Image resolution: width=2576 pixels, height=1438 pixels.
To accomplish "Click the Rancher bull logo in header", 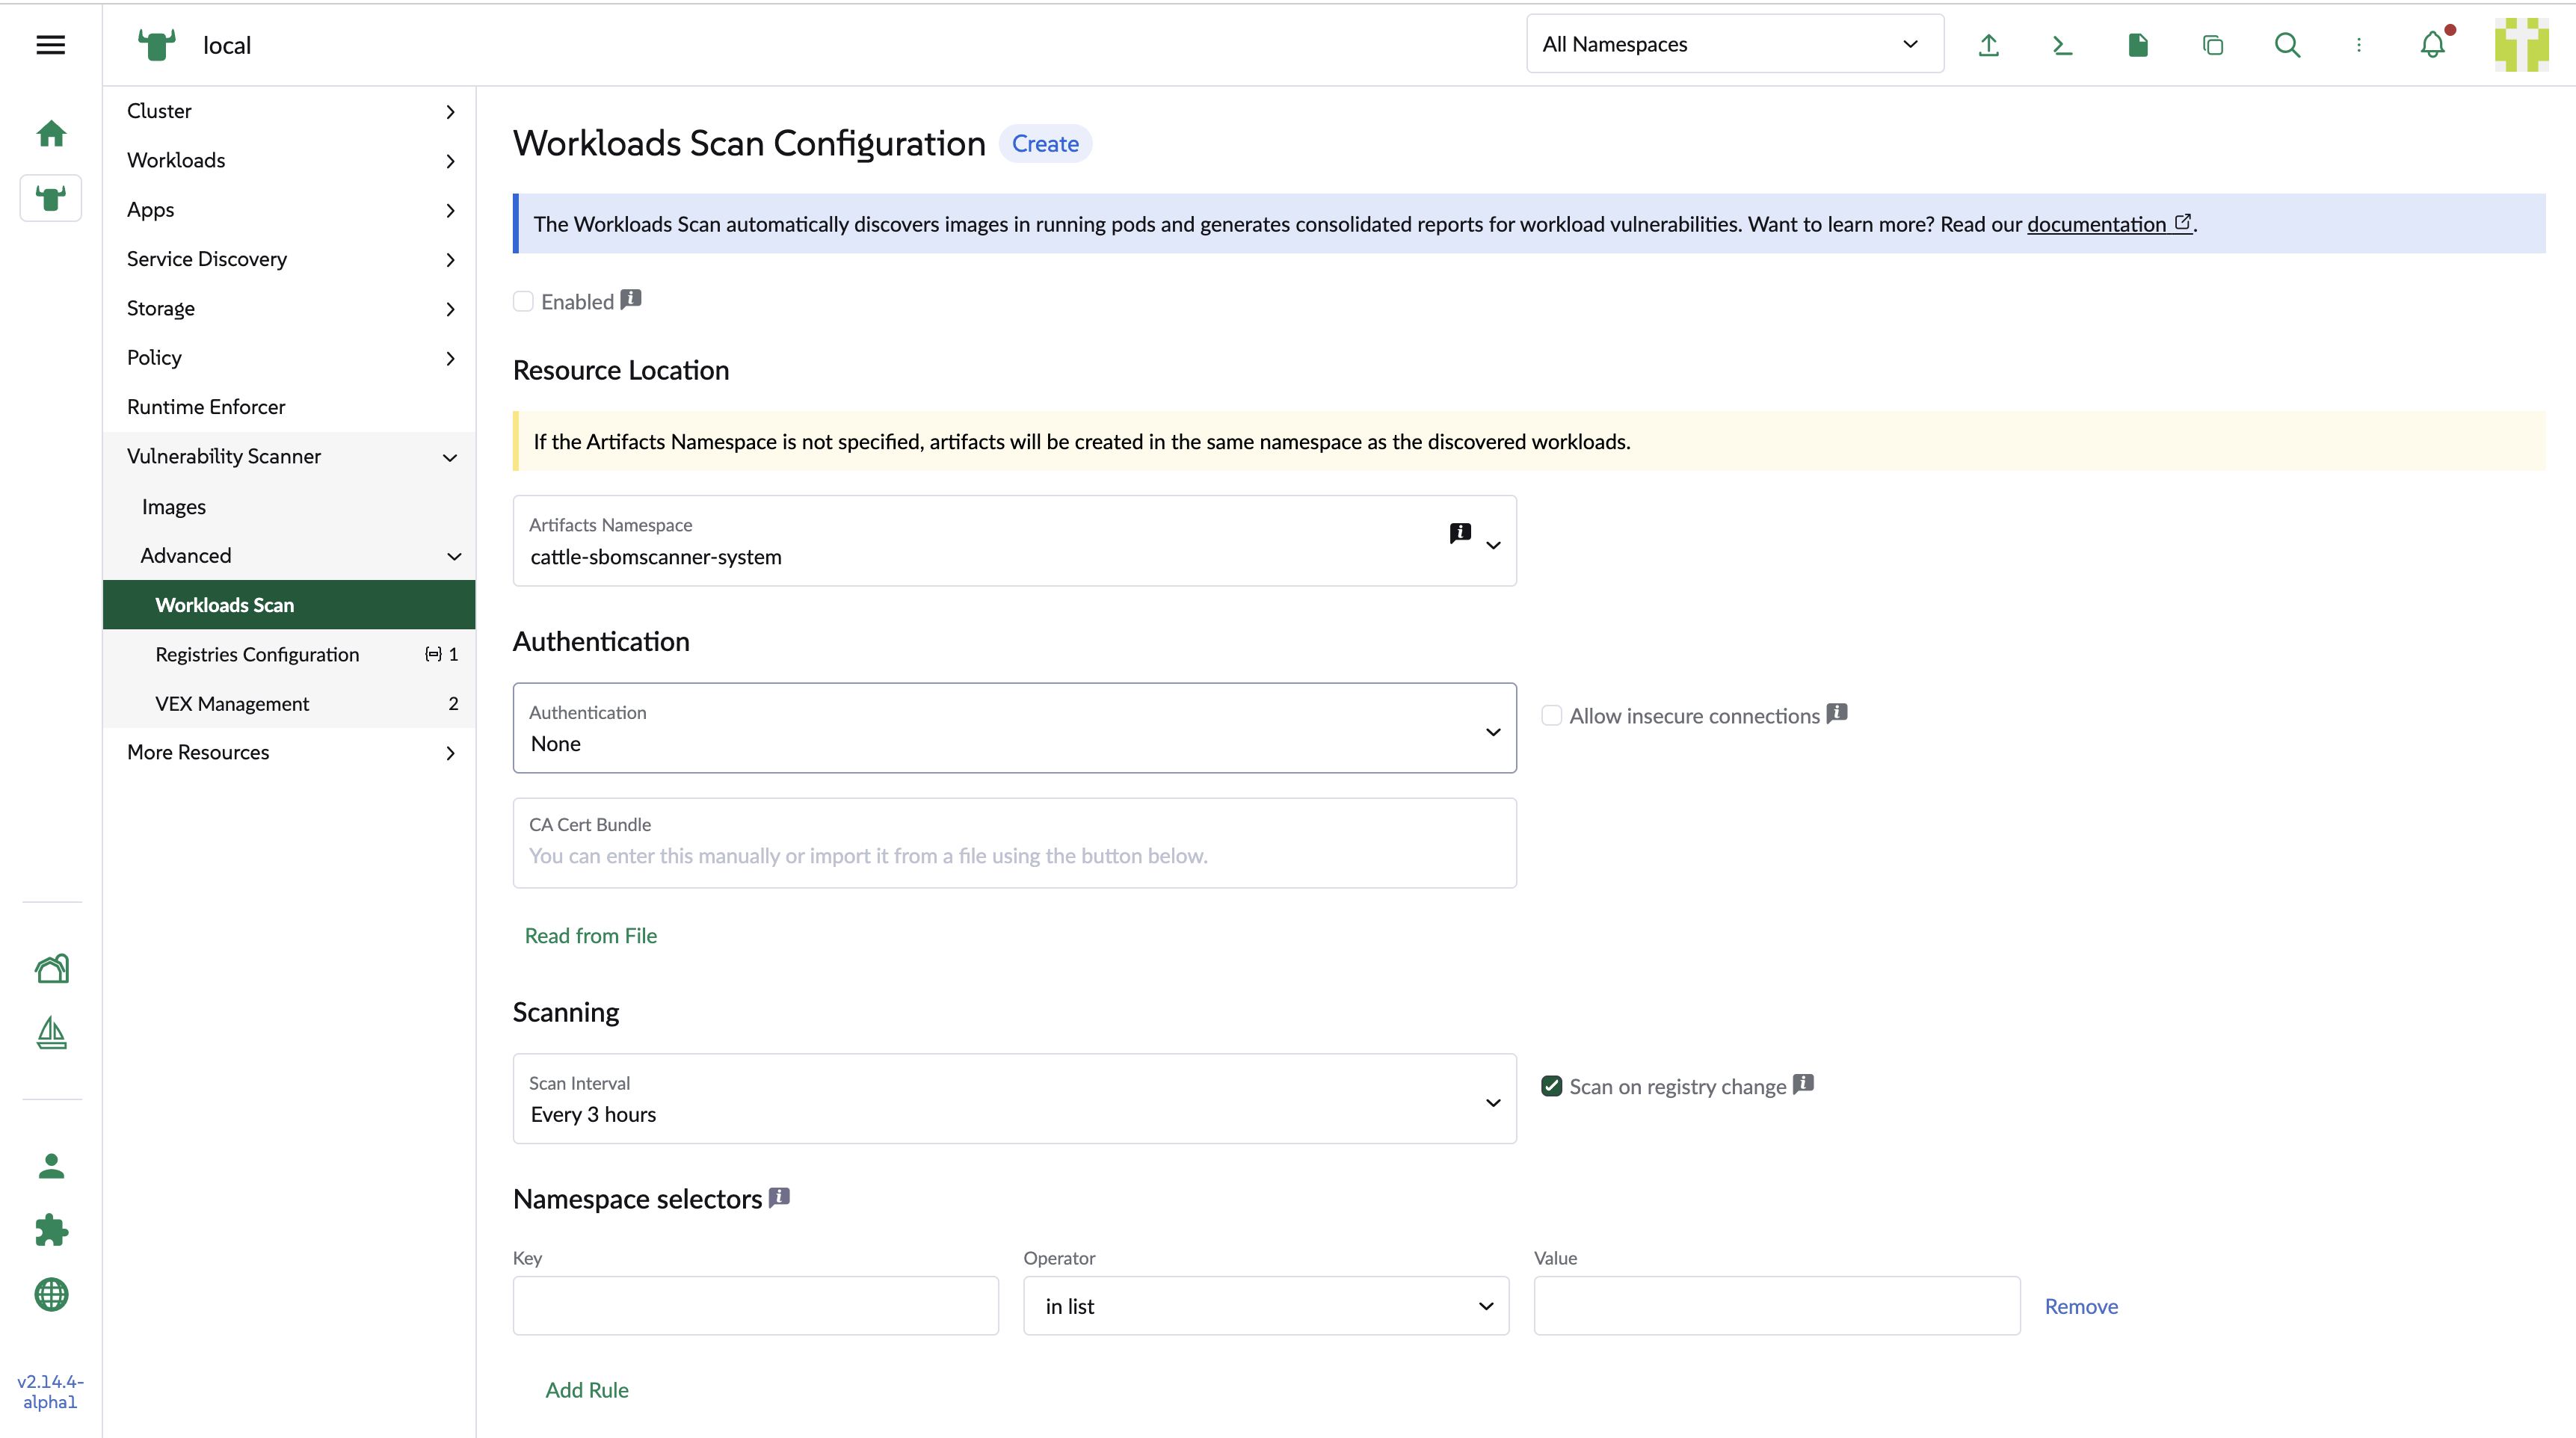I will pyautogui.click(x=156, y=45).
